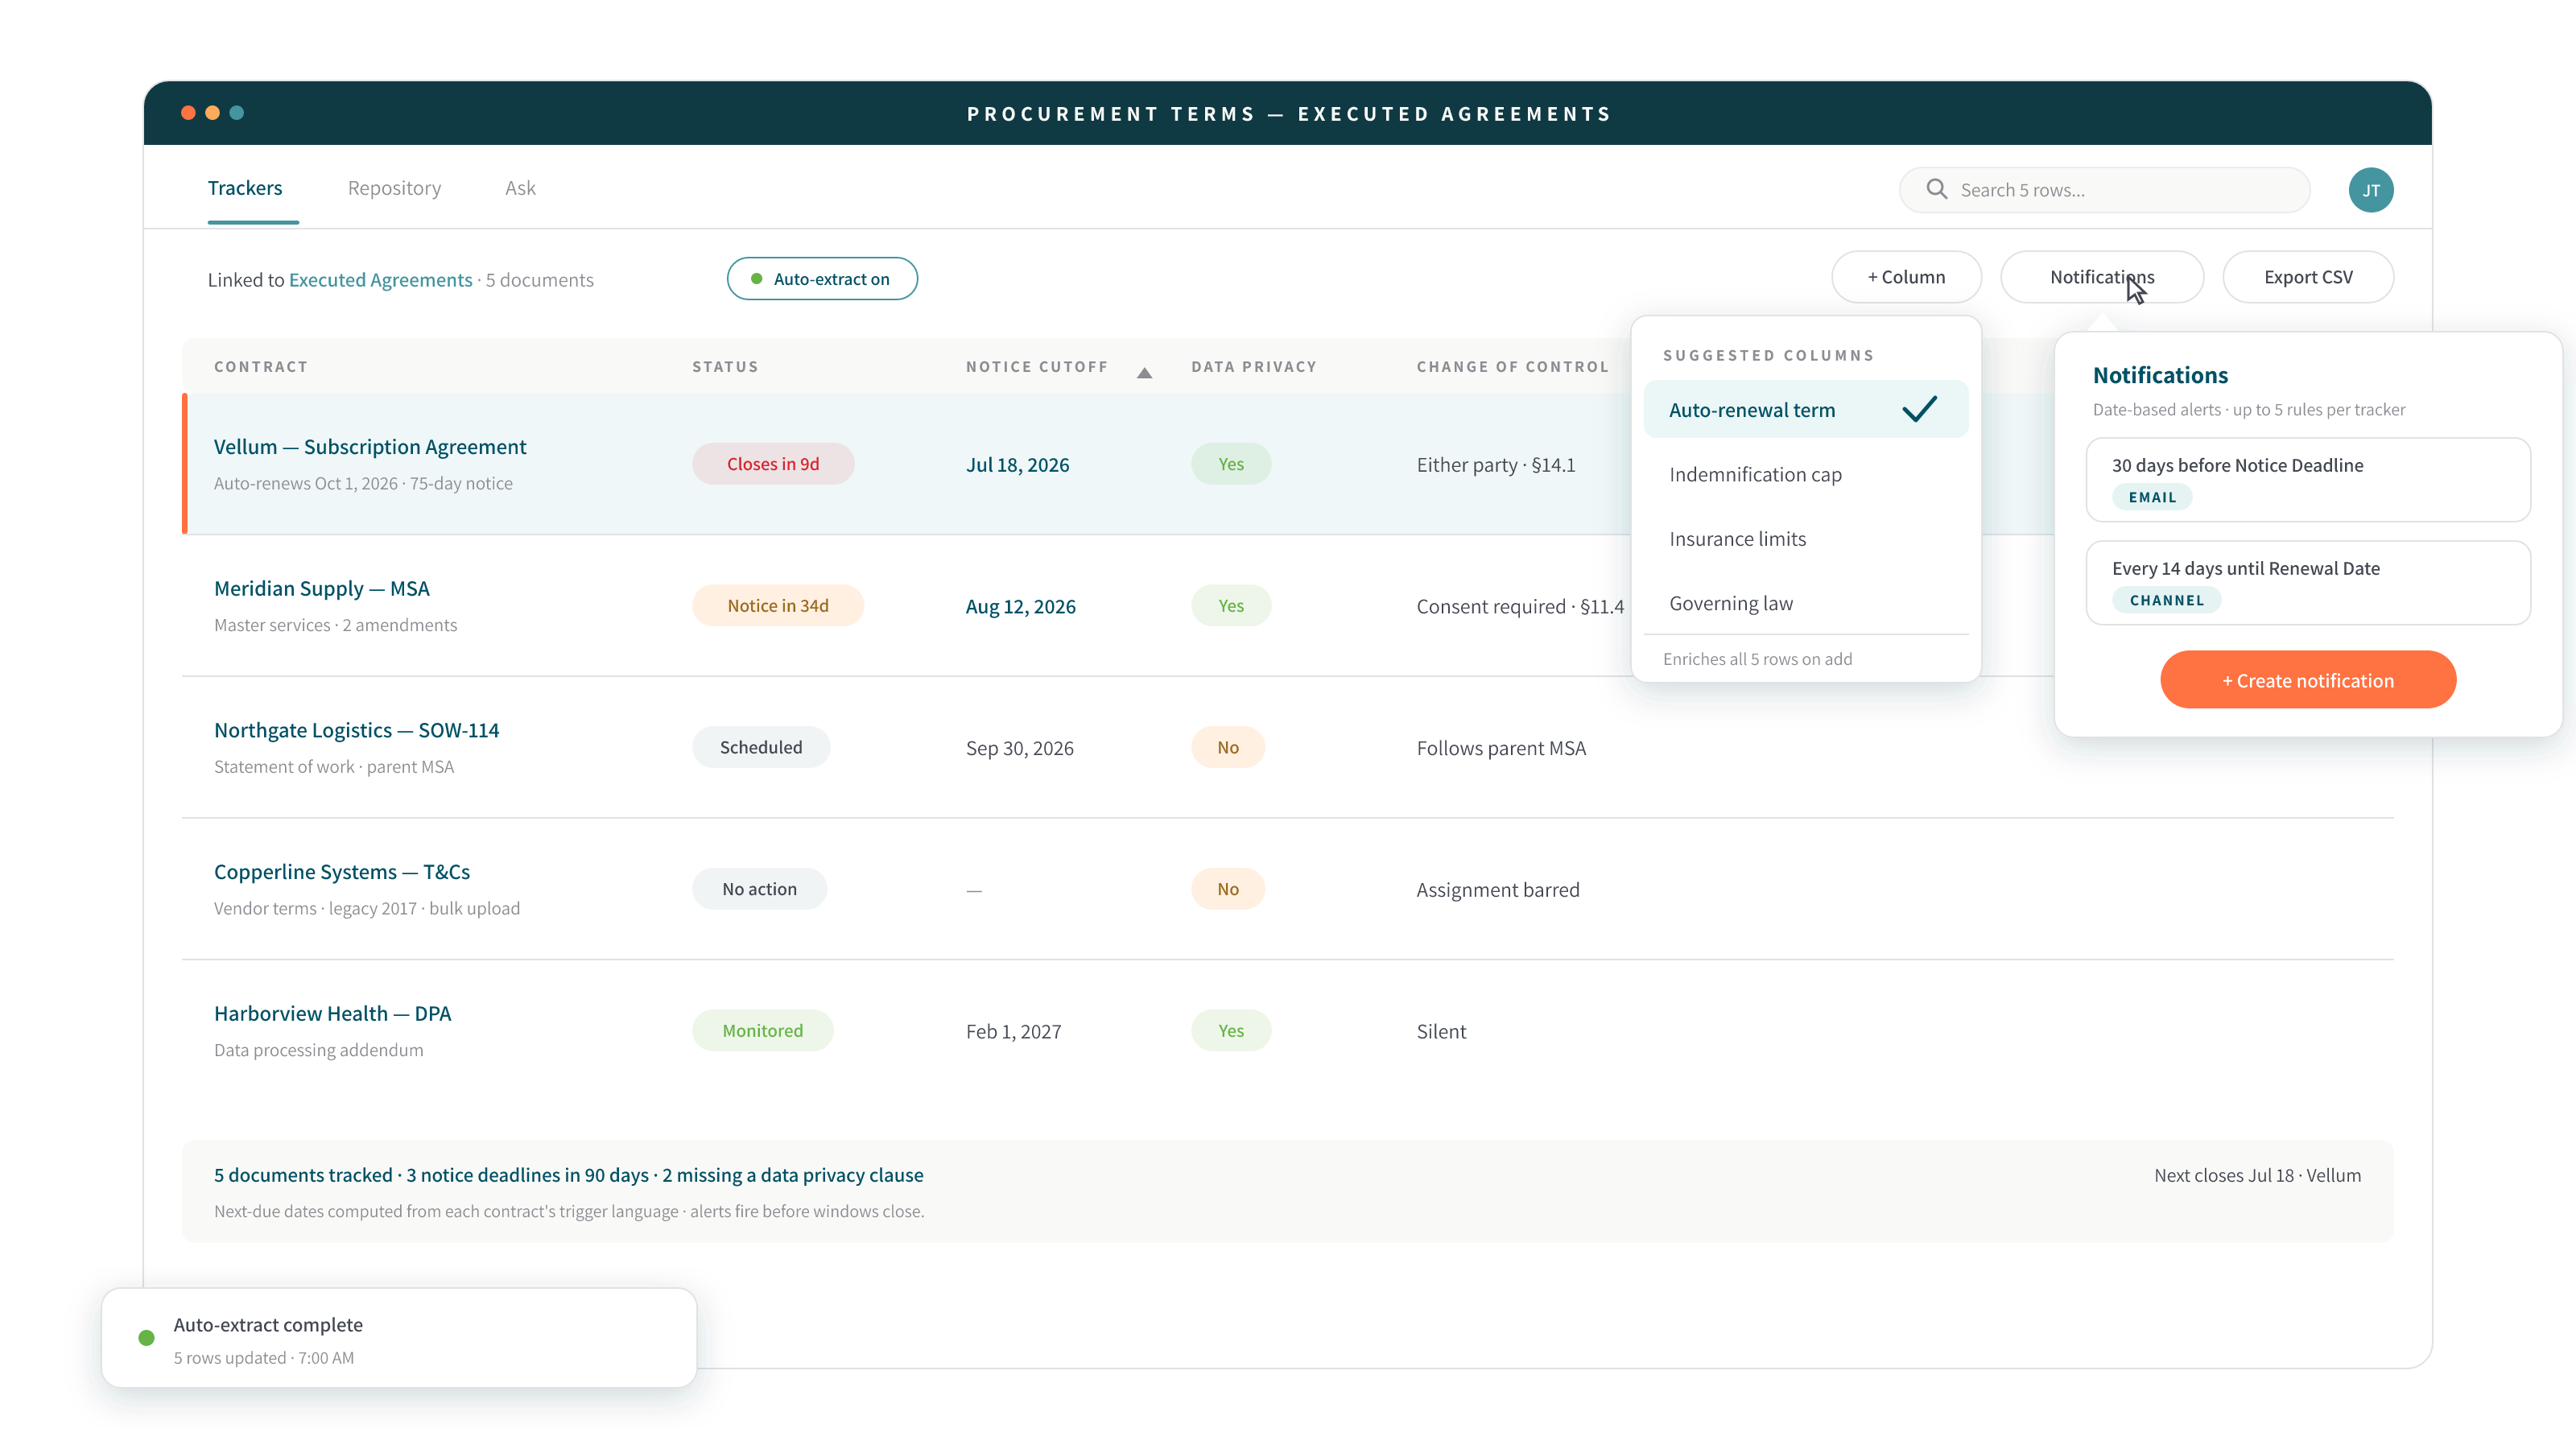Sort by the Data Privacy header

pyautogui.click(x=1254, y=367)
